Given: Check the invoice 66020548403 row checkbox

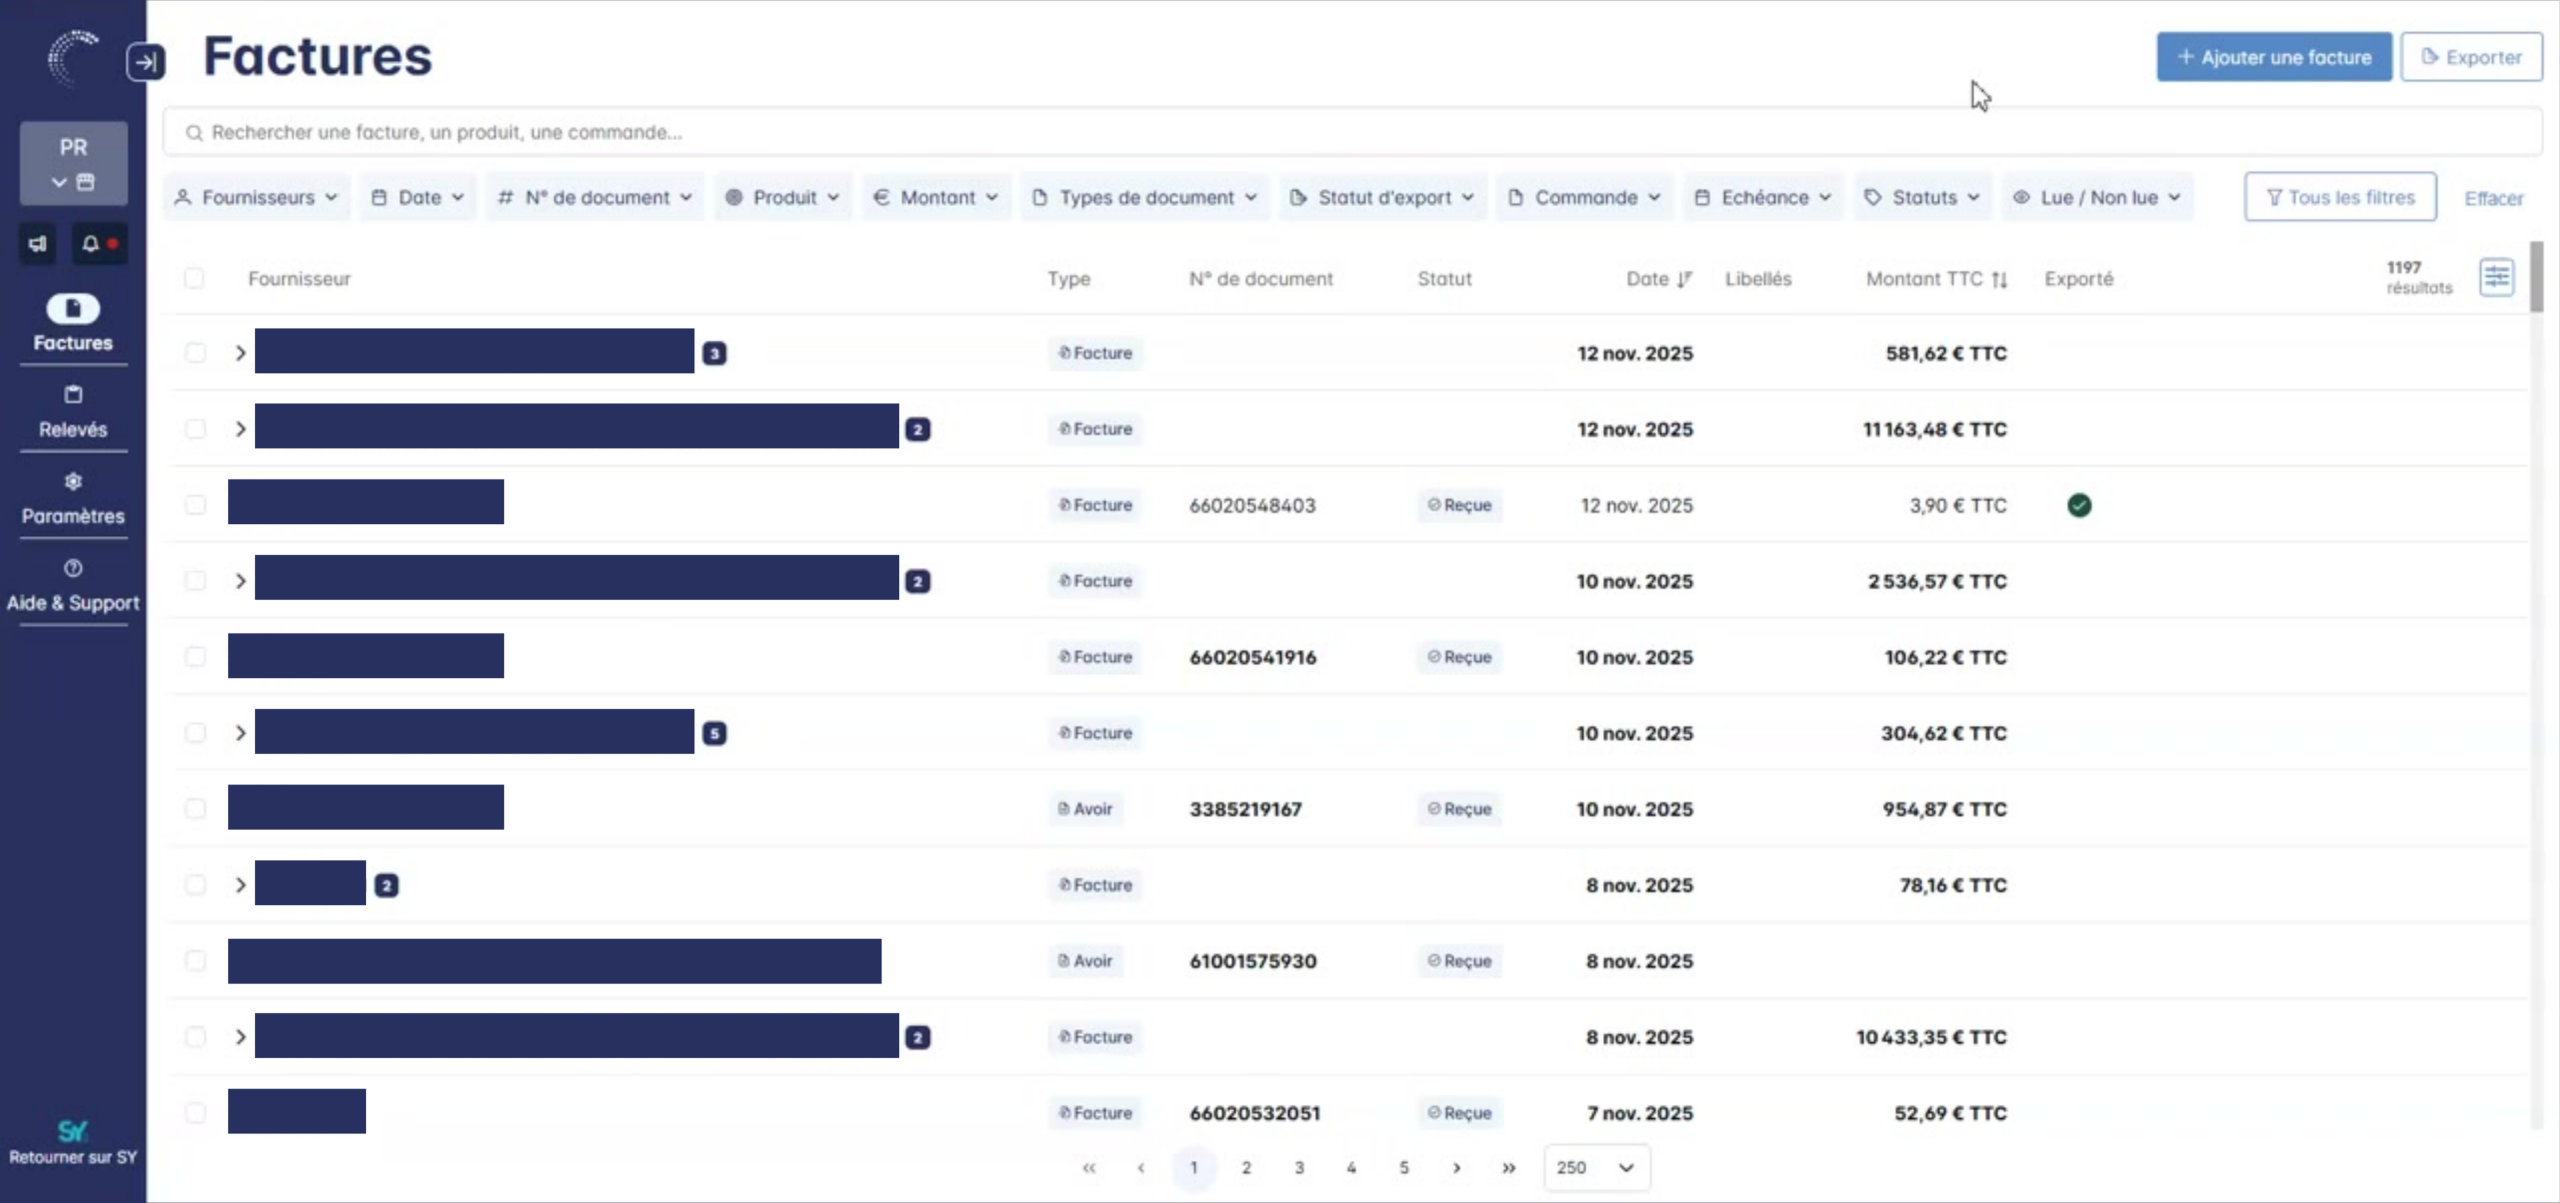Looking at the screenshot, I should [195, 505].
